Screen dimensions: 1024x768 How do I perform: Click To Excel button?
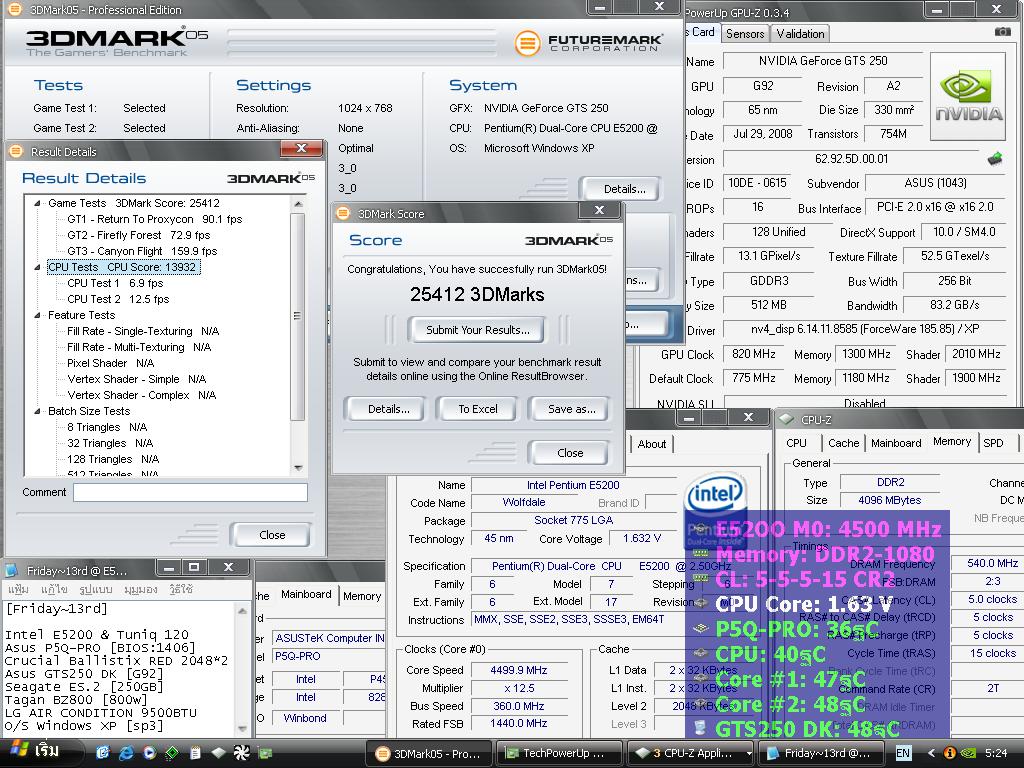pyautogui.click(x=477, y=409)
